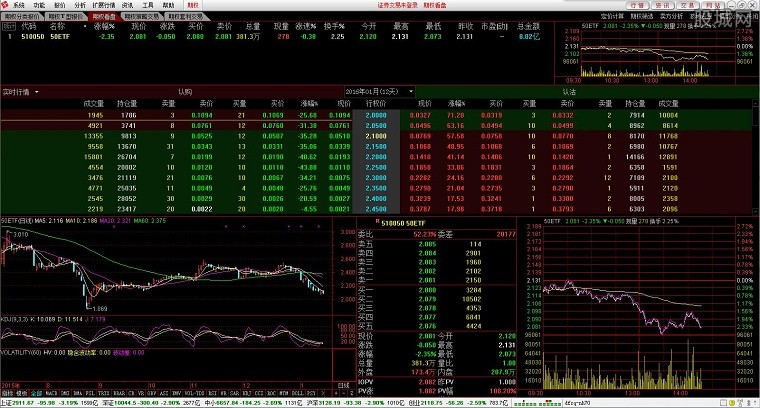
Task: Click the red application logo icon
Action: [5, 5]
